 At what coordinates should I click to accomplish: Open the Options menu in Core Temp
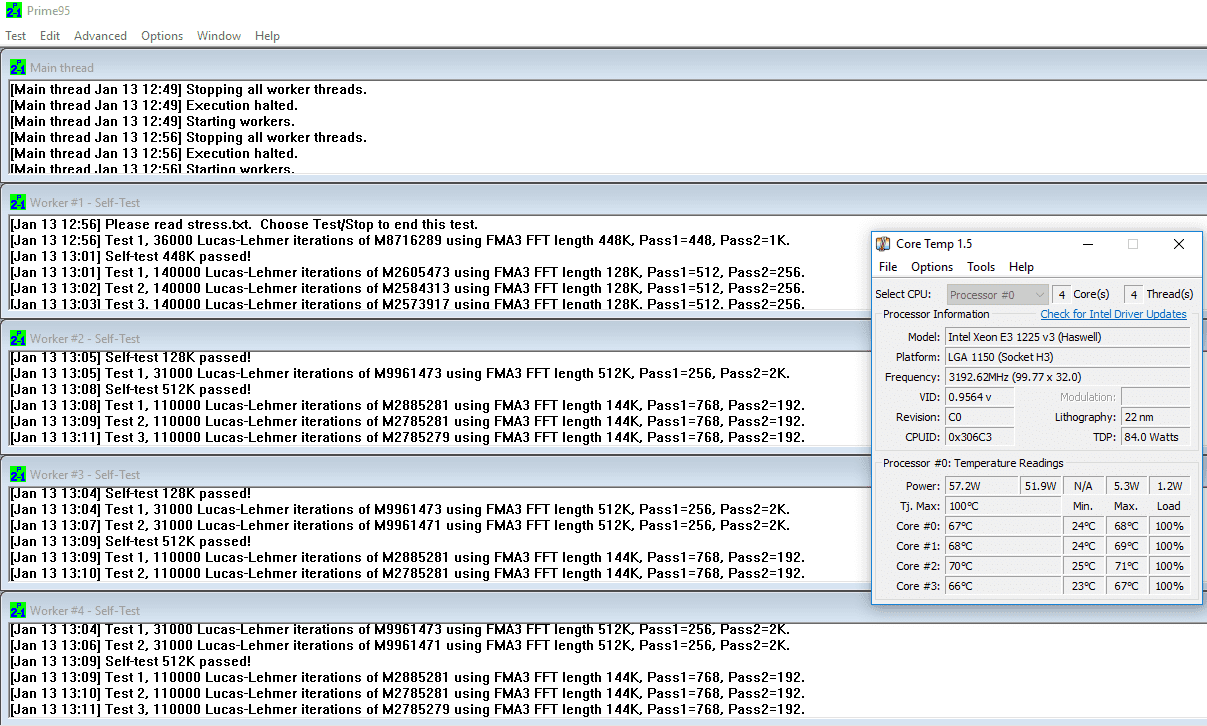[932, 267]
